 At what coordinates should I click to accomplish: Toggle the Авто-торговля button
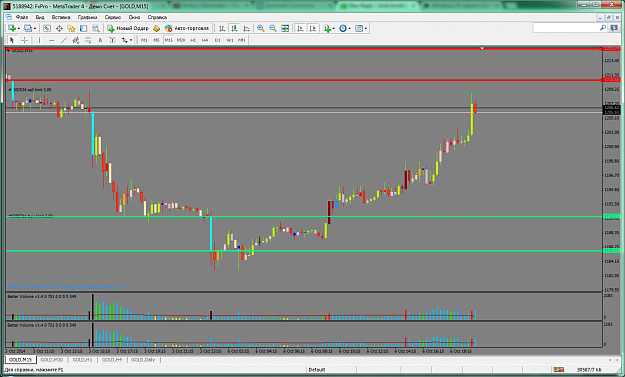coord(187,28)
